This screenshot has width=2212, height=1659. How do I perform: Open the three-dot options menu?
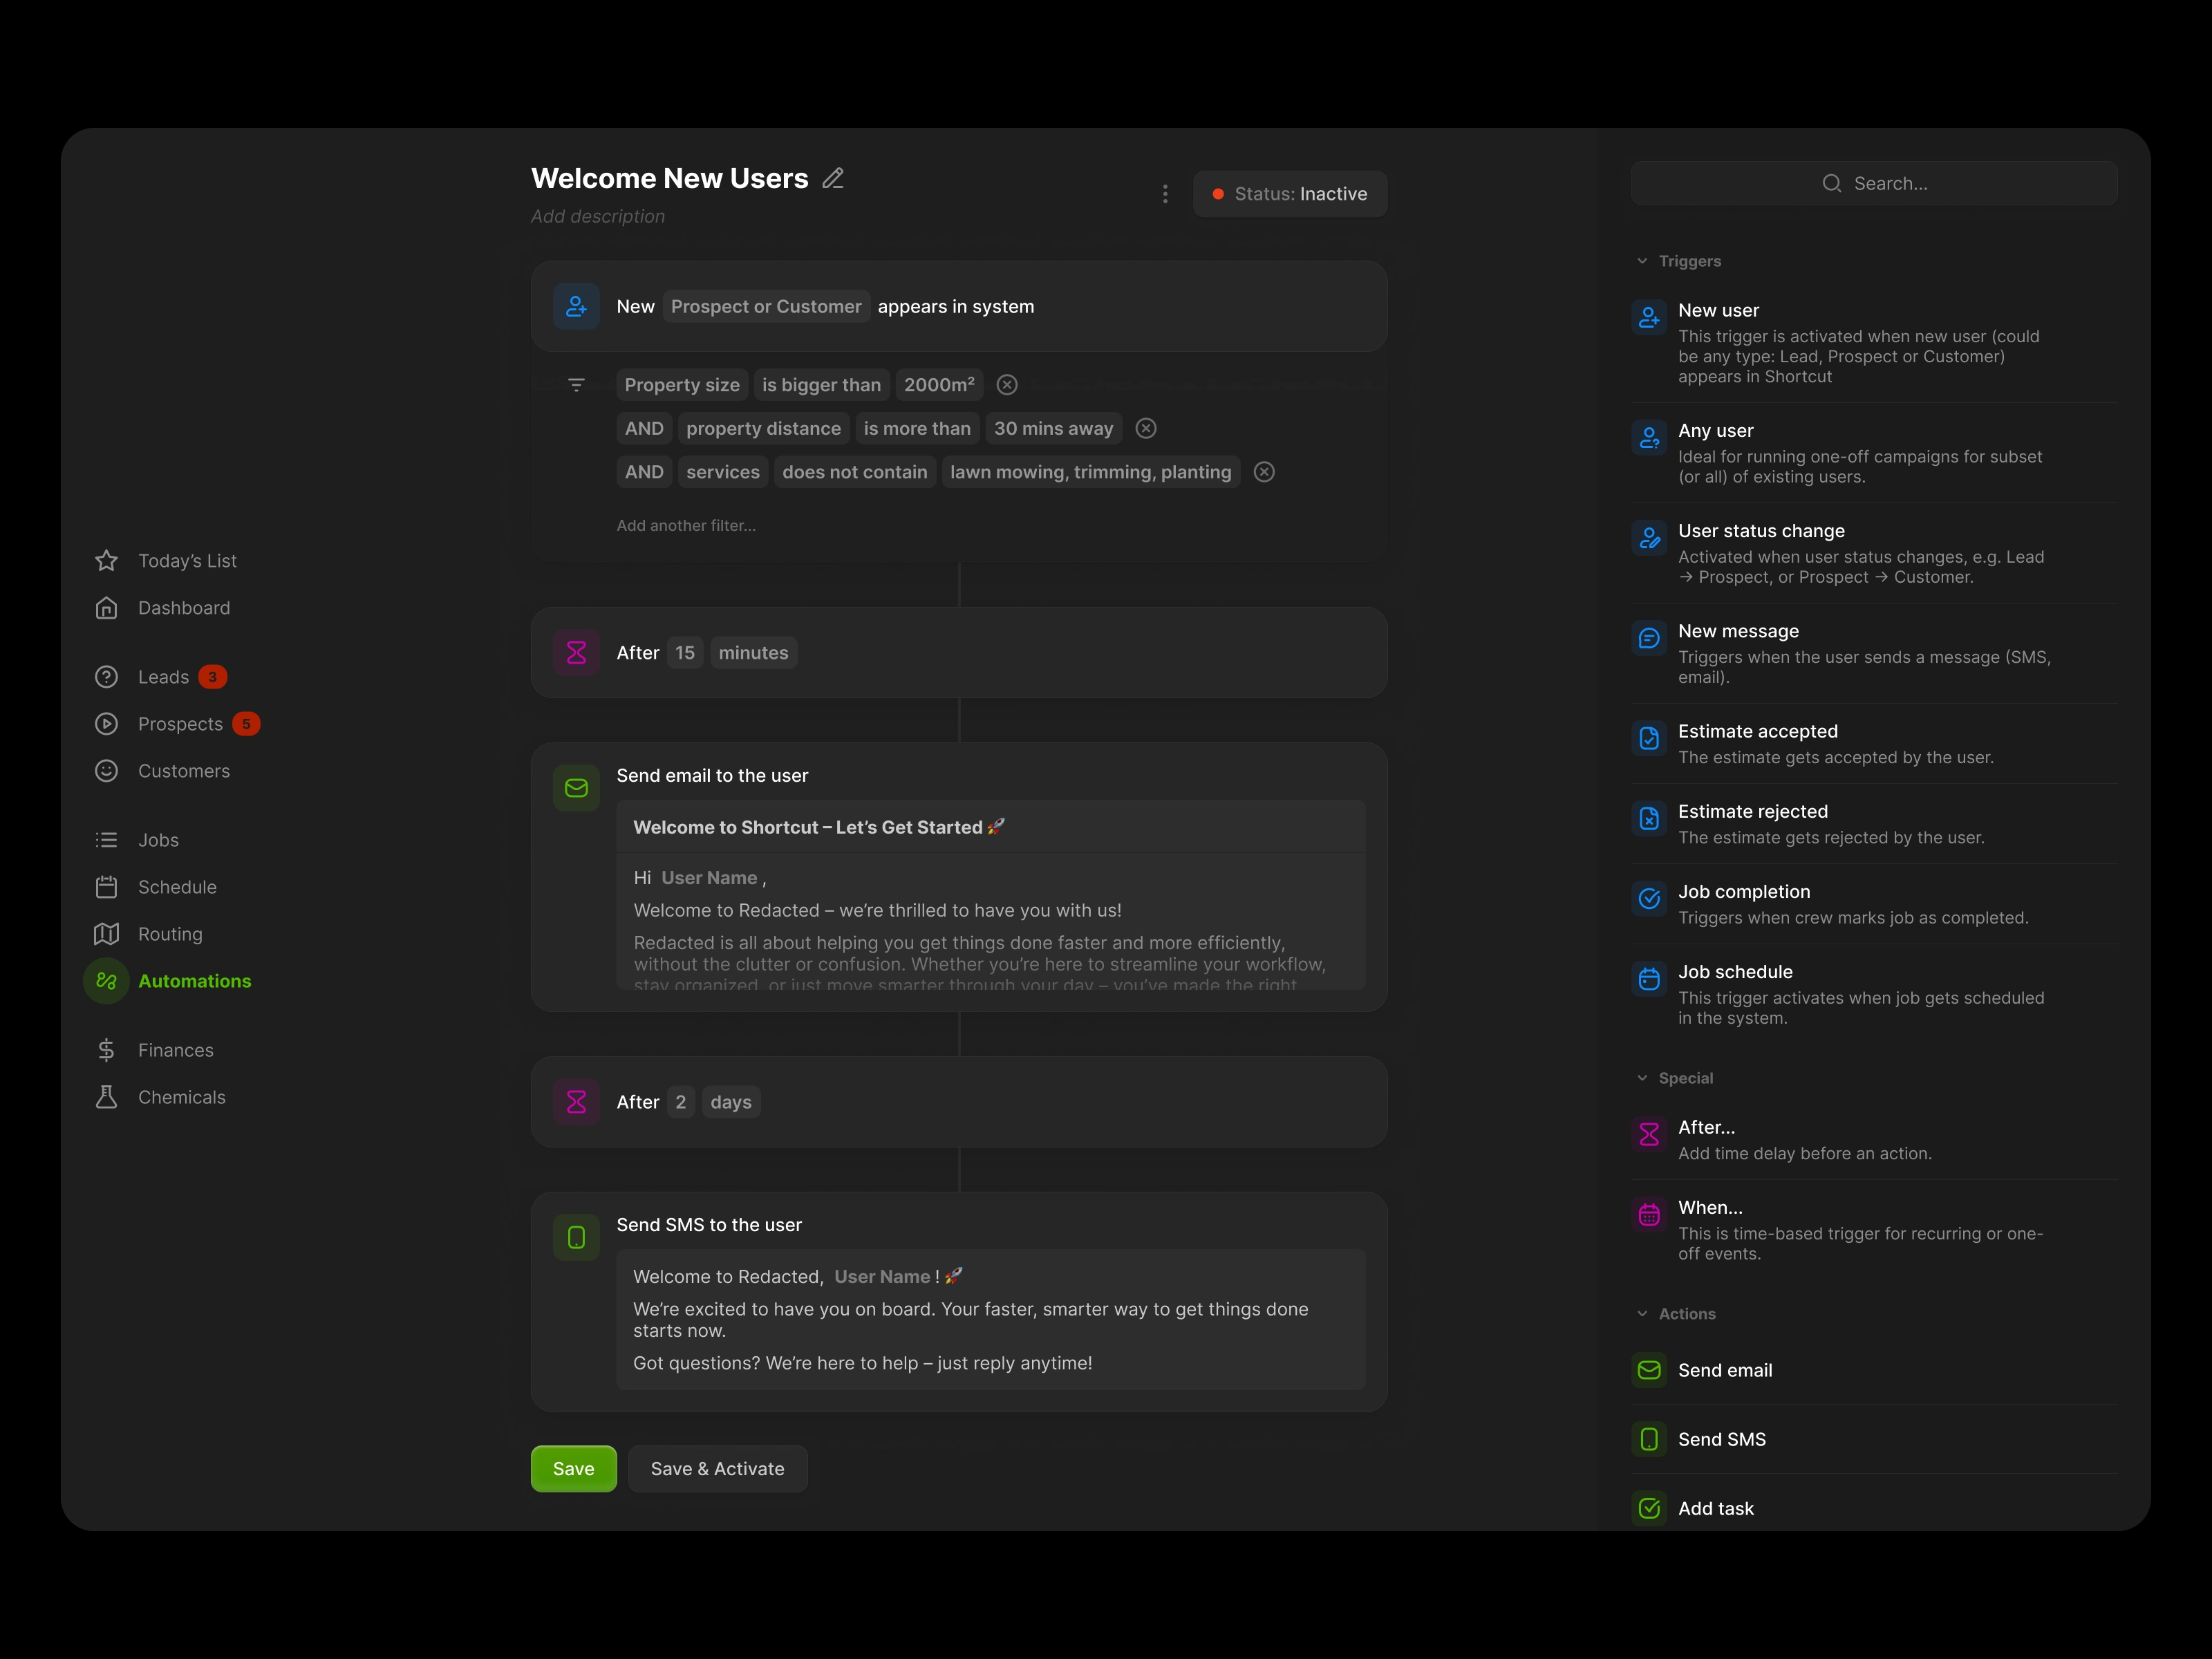pos(1165,194)
